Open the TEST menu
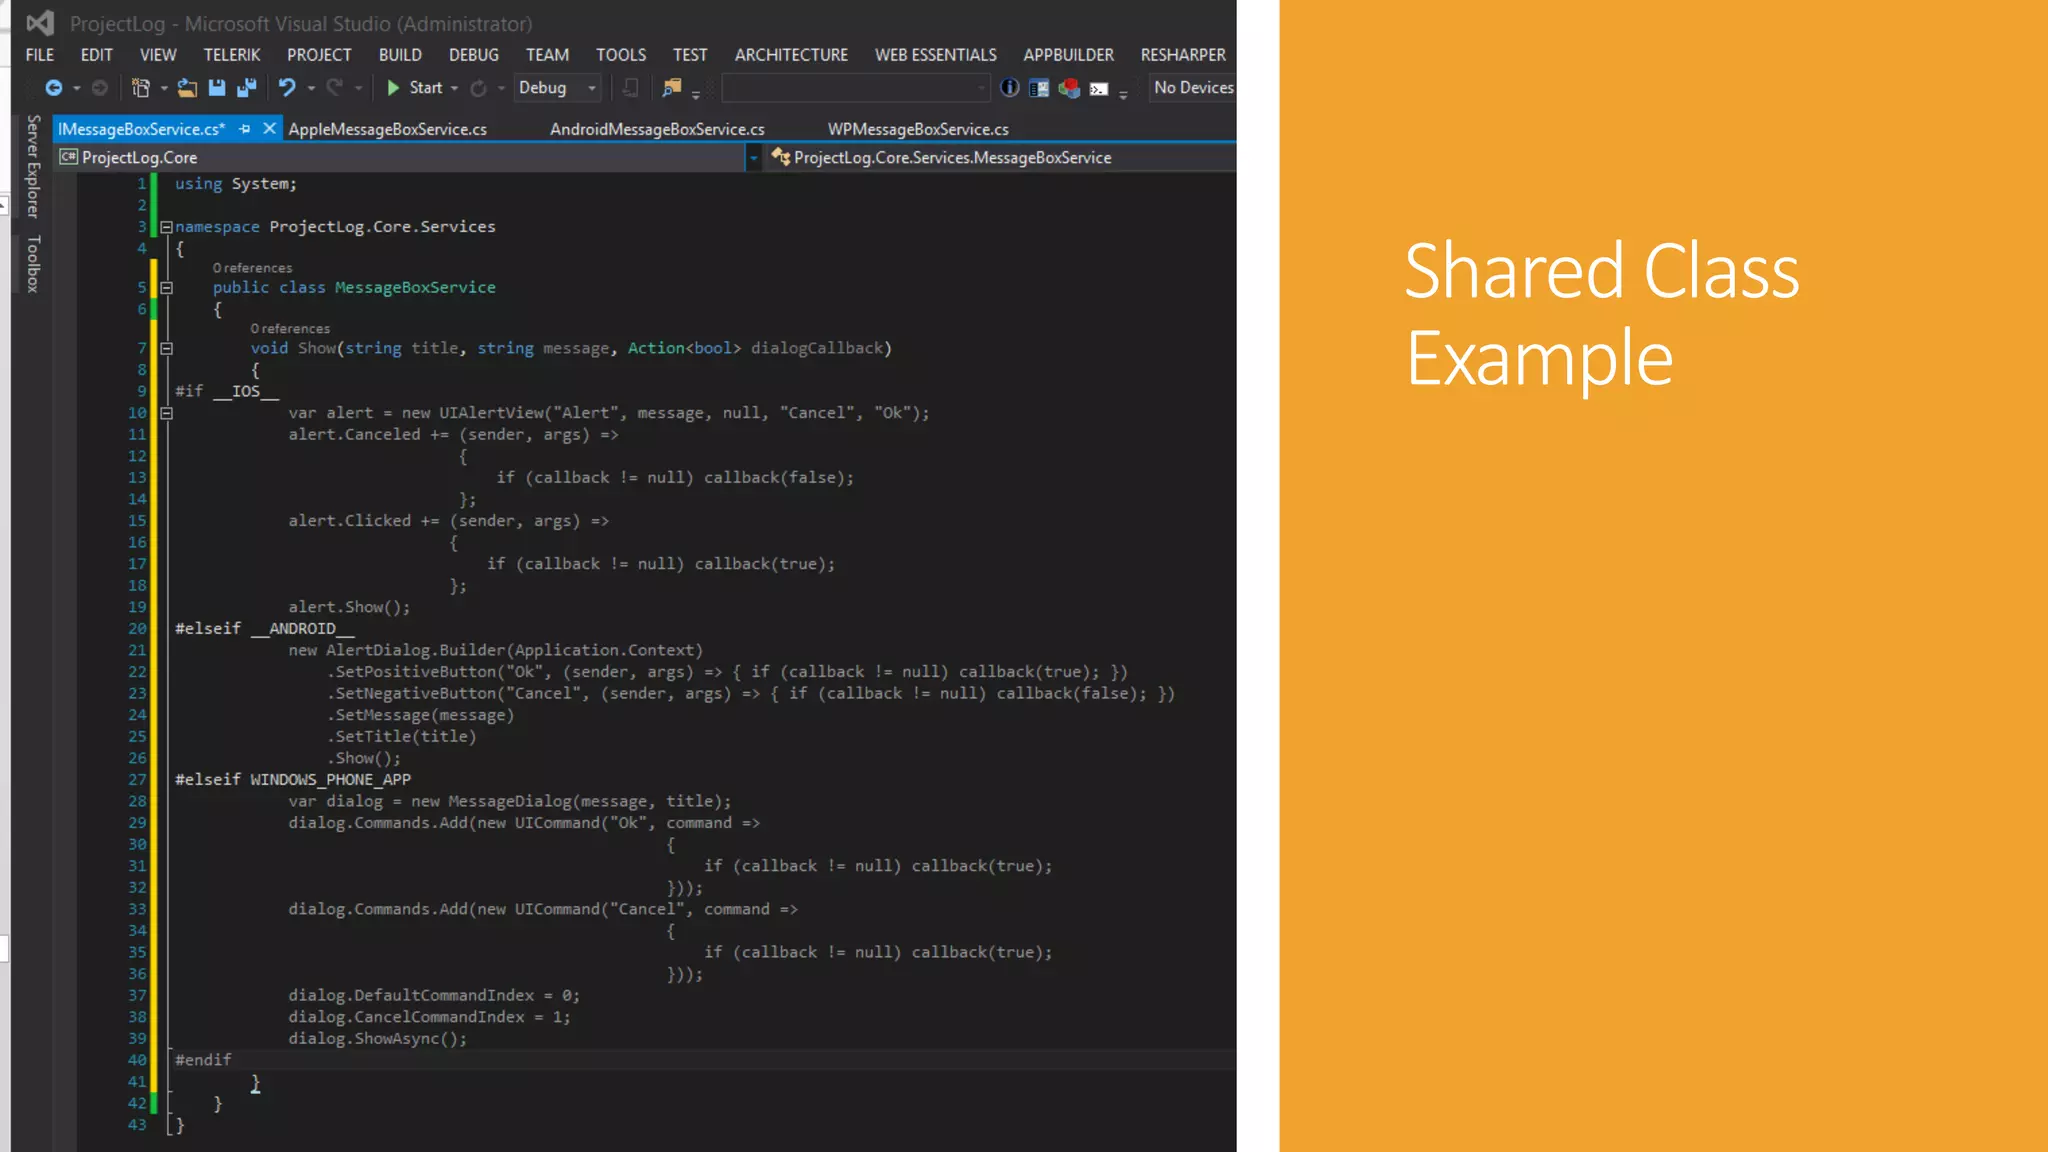Image resolution: width=2048 pixels, height=1152 pixels. (x=690, y=55)
